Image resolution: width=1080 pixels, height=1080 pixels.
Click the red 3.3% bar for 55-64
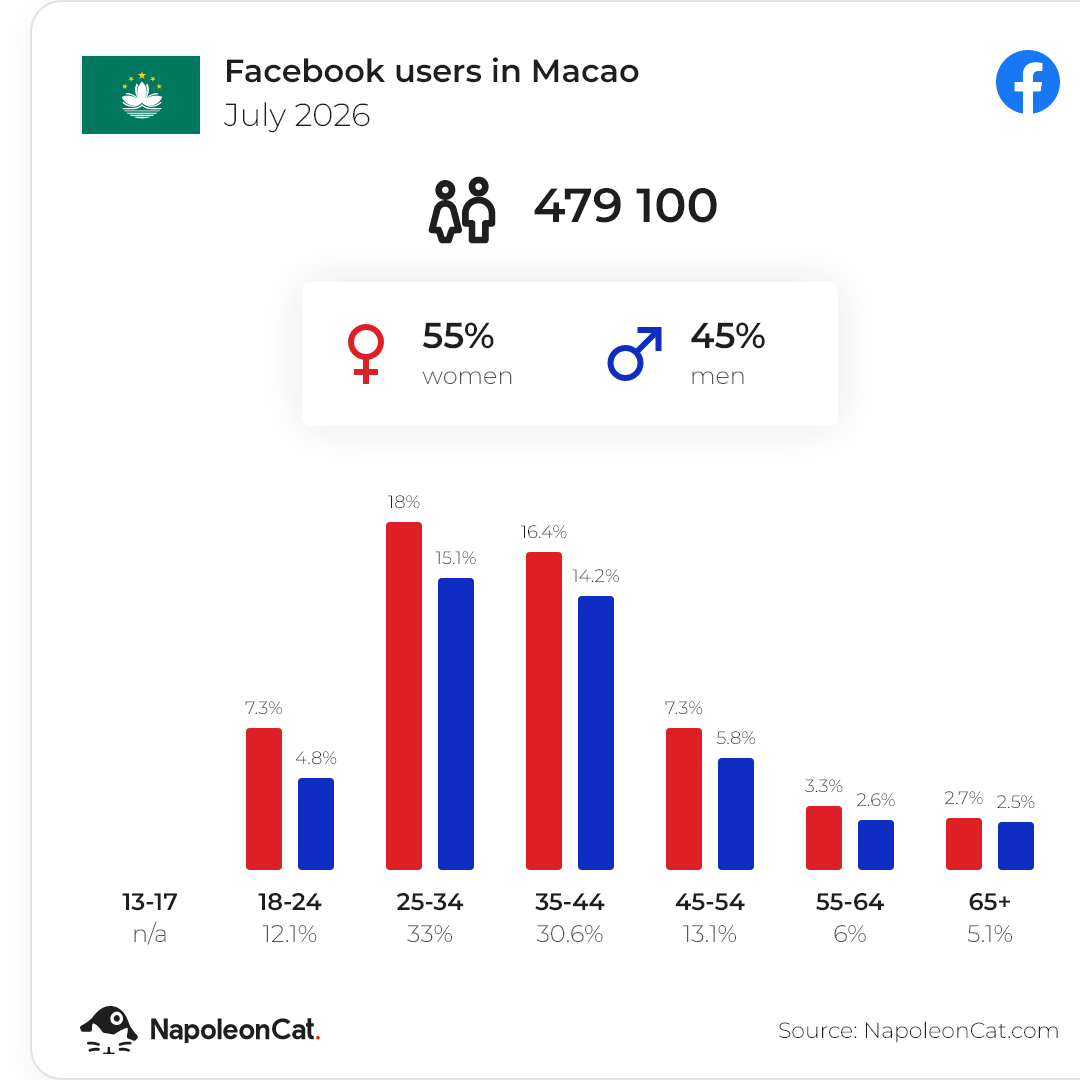pyautogui.click(x=824, y=838)
